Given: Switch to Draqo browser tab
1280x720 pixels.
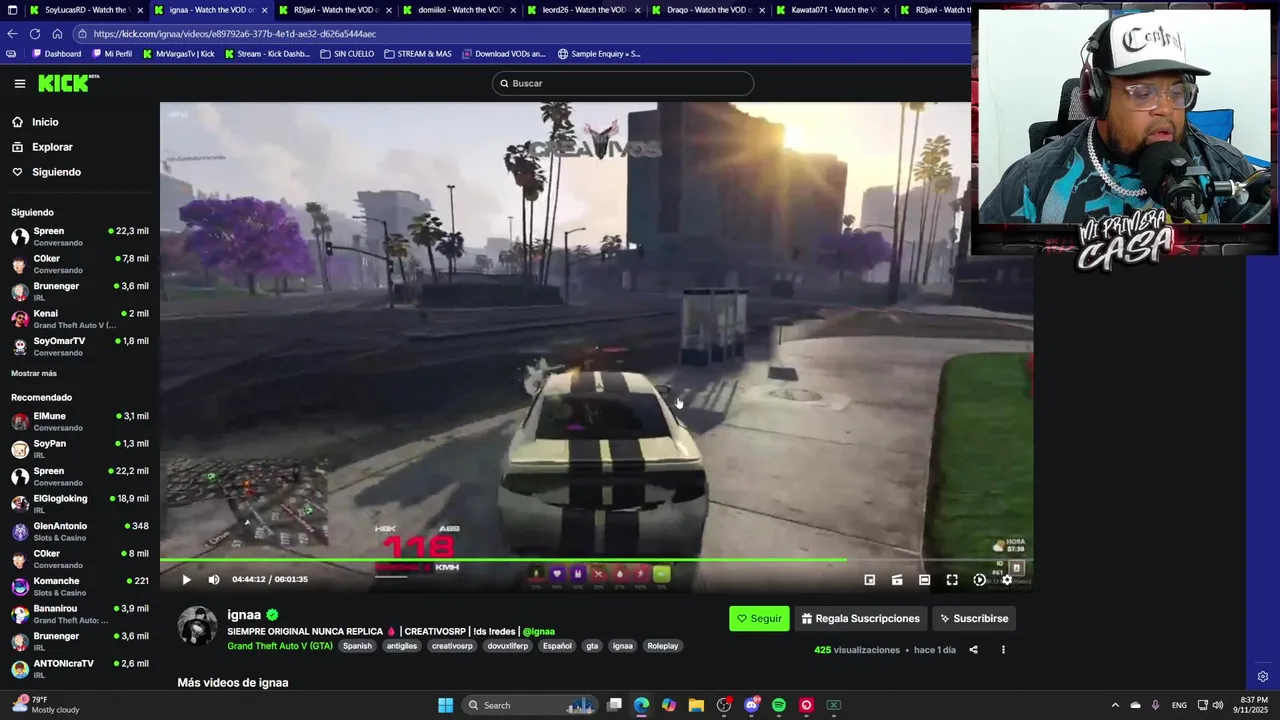Looking at the screenshot, I should (707, 10).
